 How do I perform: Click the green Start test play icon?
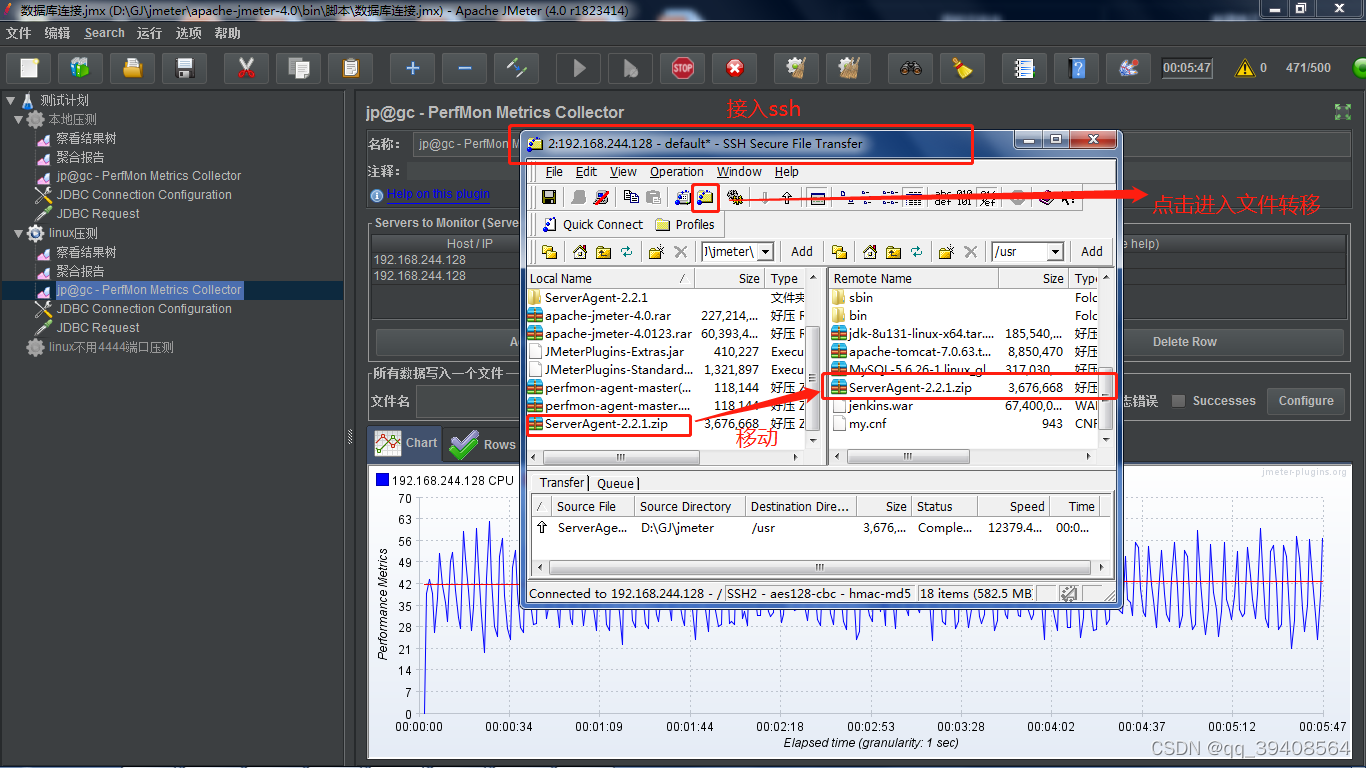579,68
